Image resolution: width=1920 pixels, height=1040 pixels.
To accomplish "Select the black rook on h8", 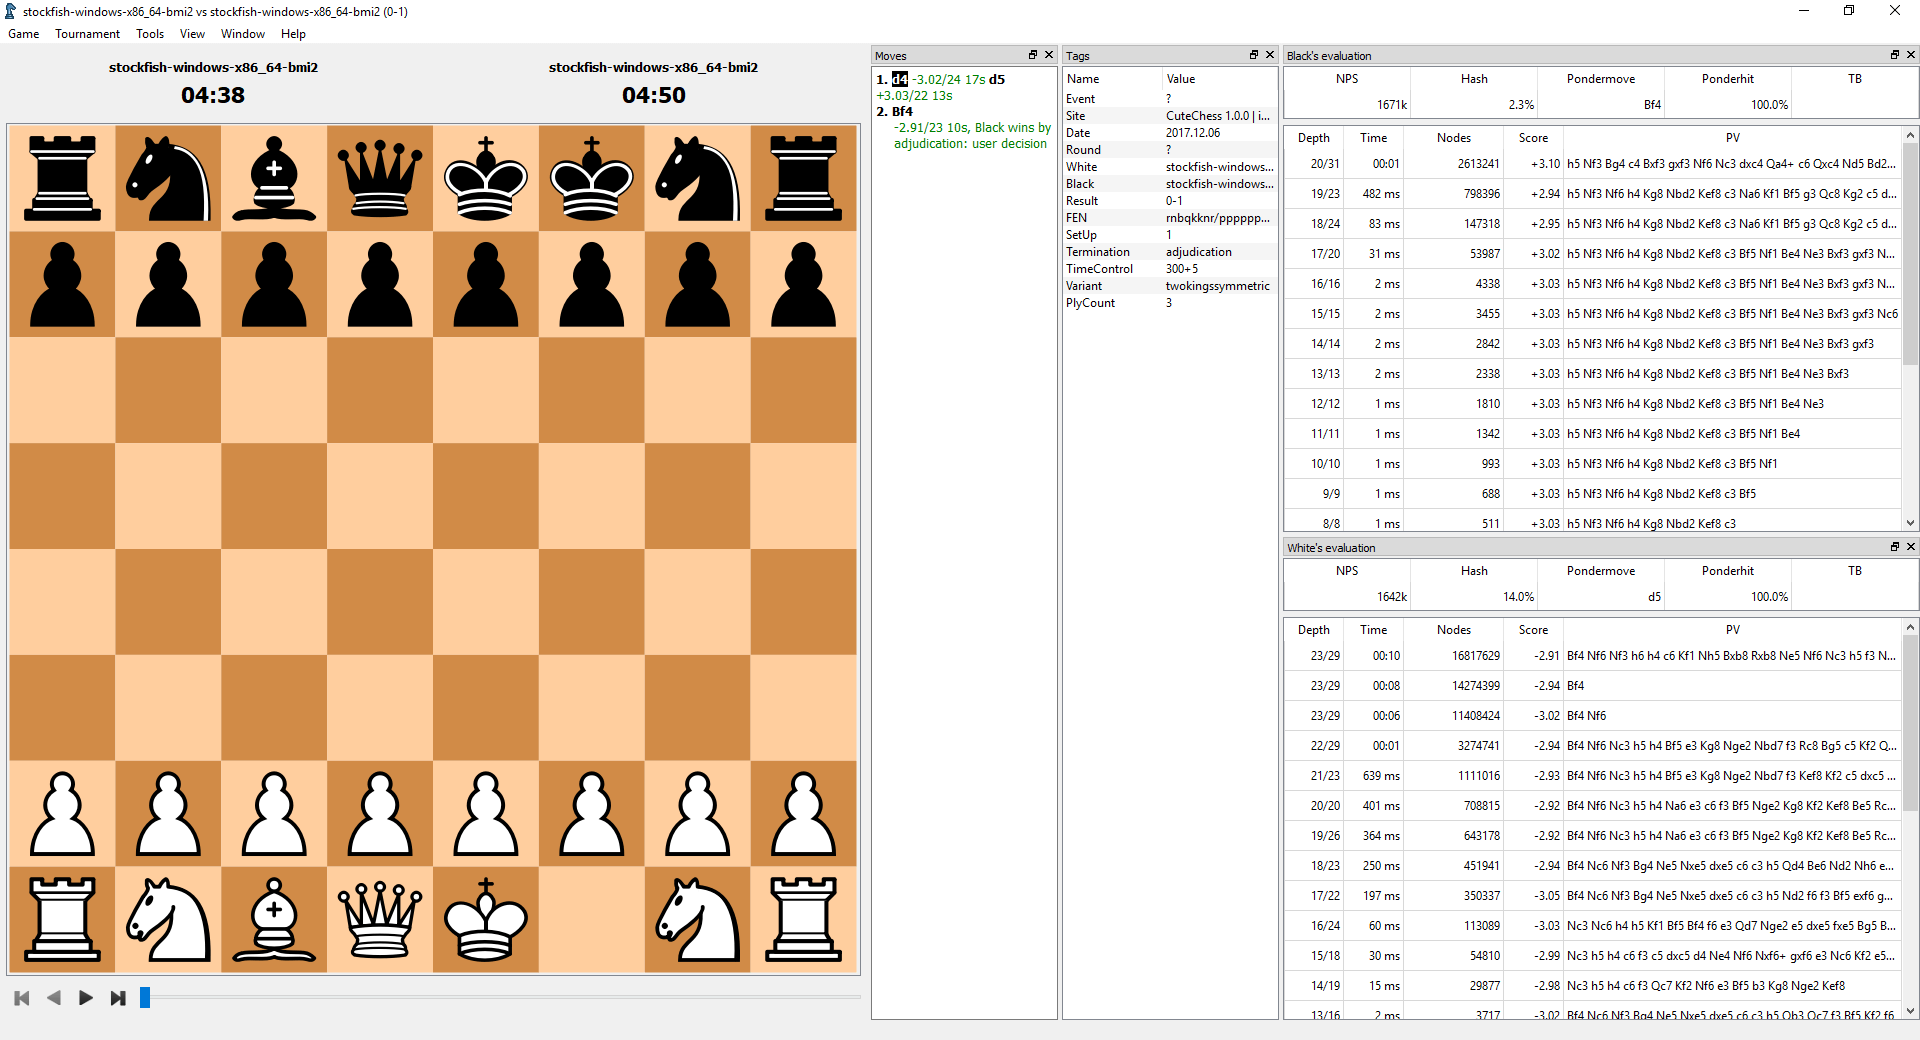I will point(804,178).
